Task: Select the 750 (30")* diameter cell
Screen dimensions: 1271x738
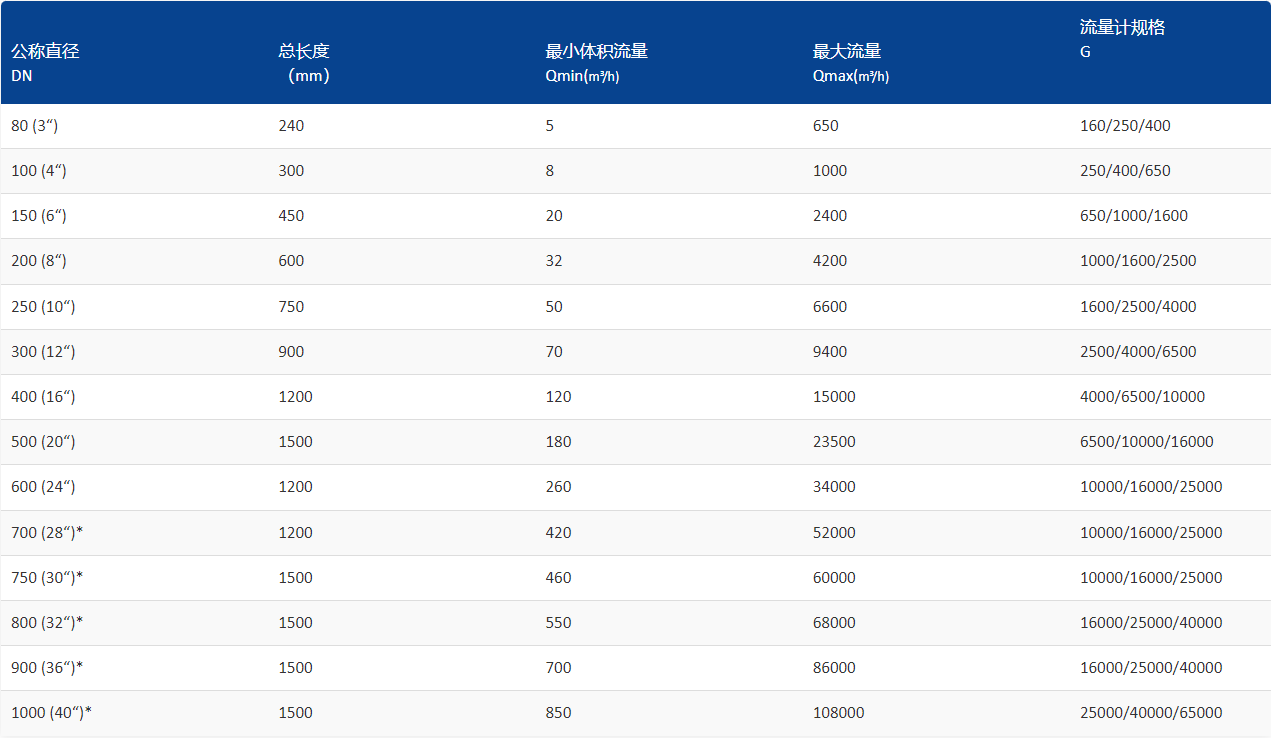Action: click(47, 578)
